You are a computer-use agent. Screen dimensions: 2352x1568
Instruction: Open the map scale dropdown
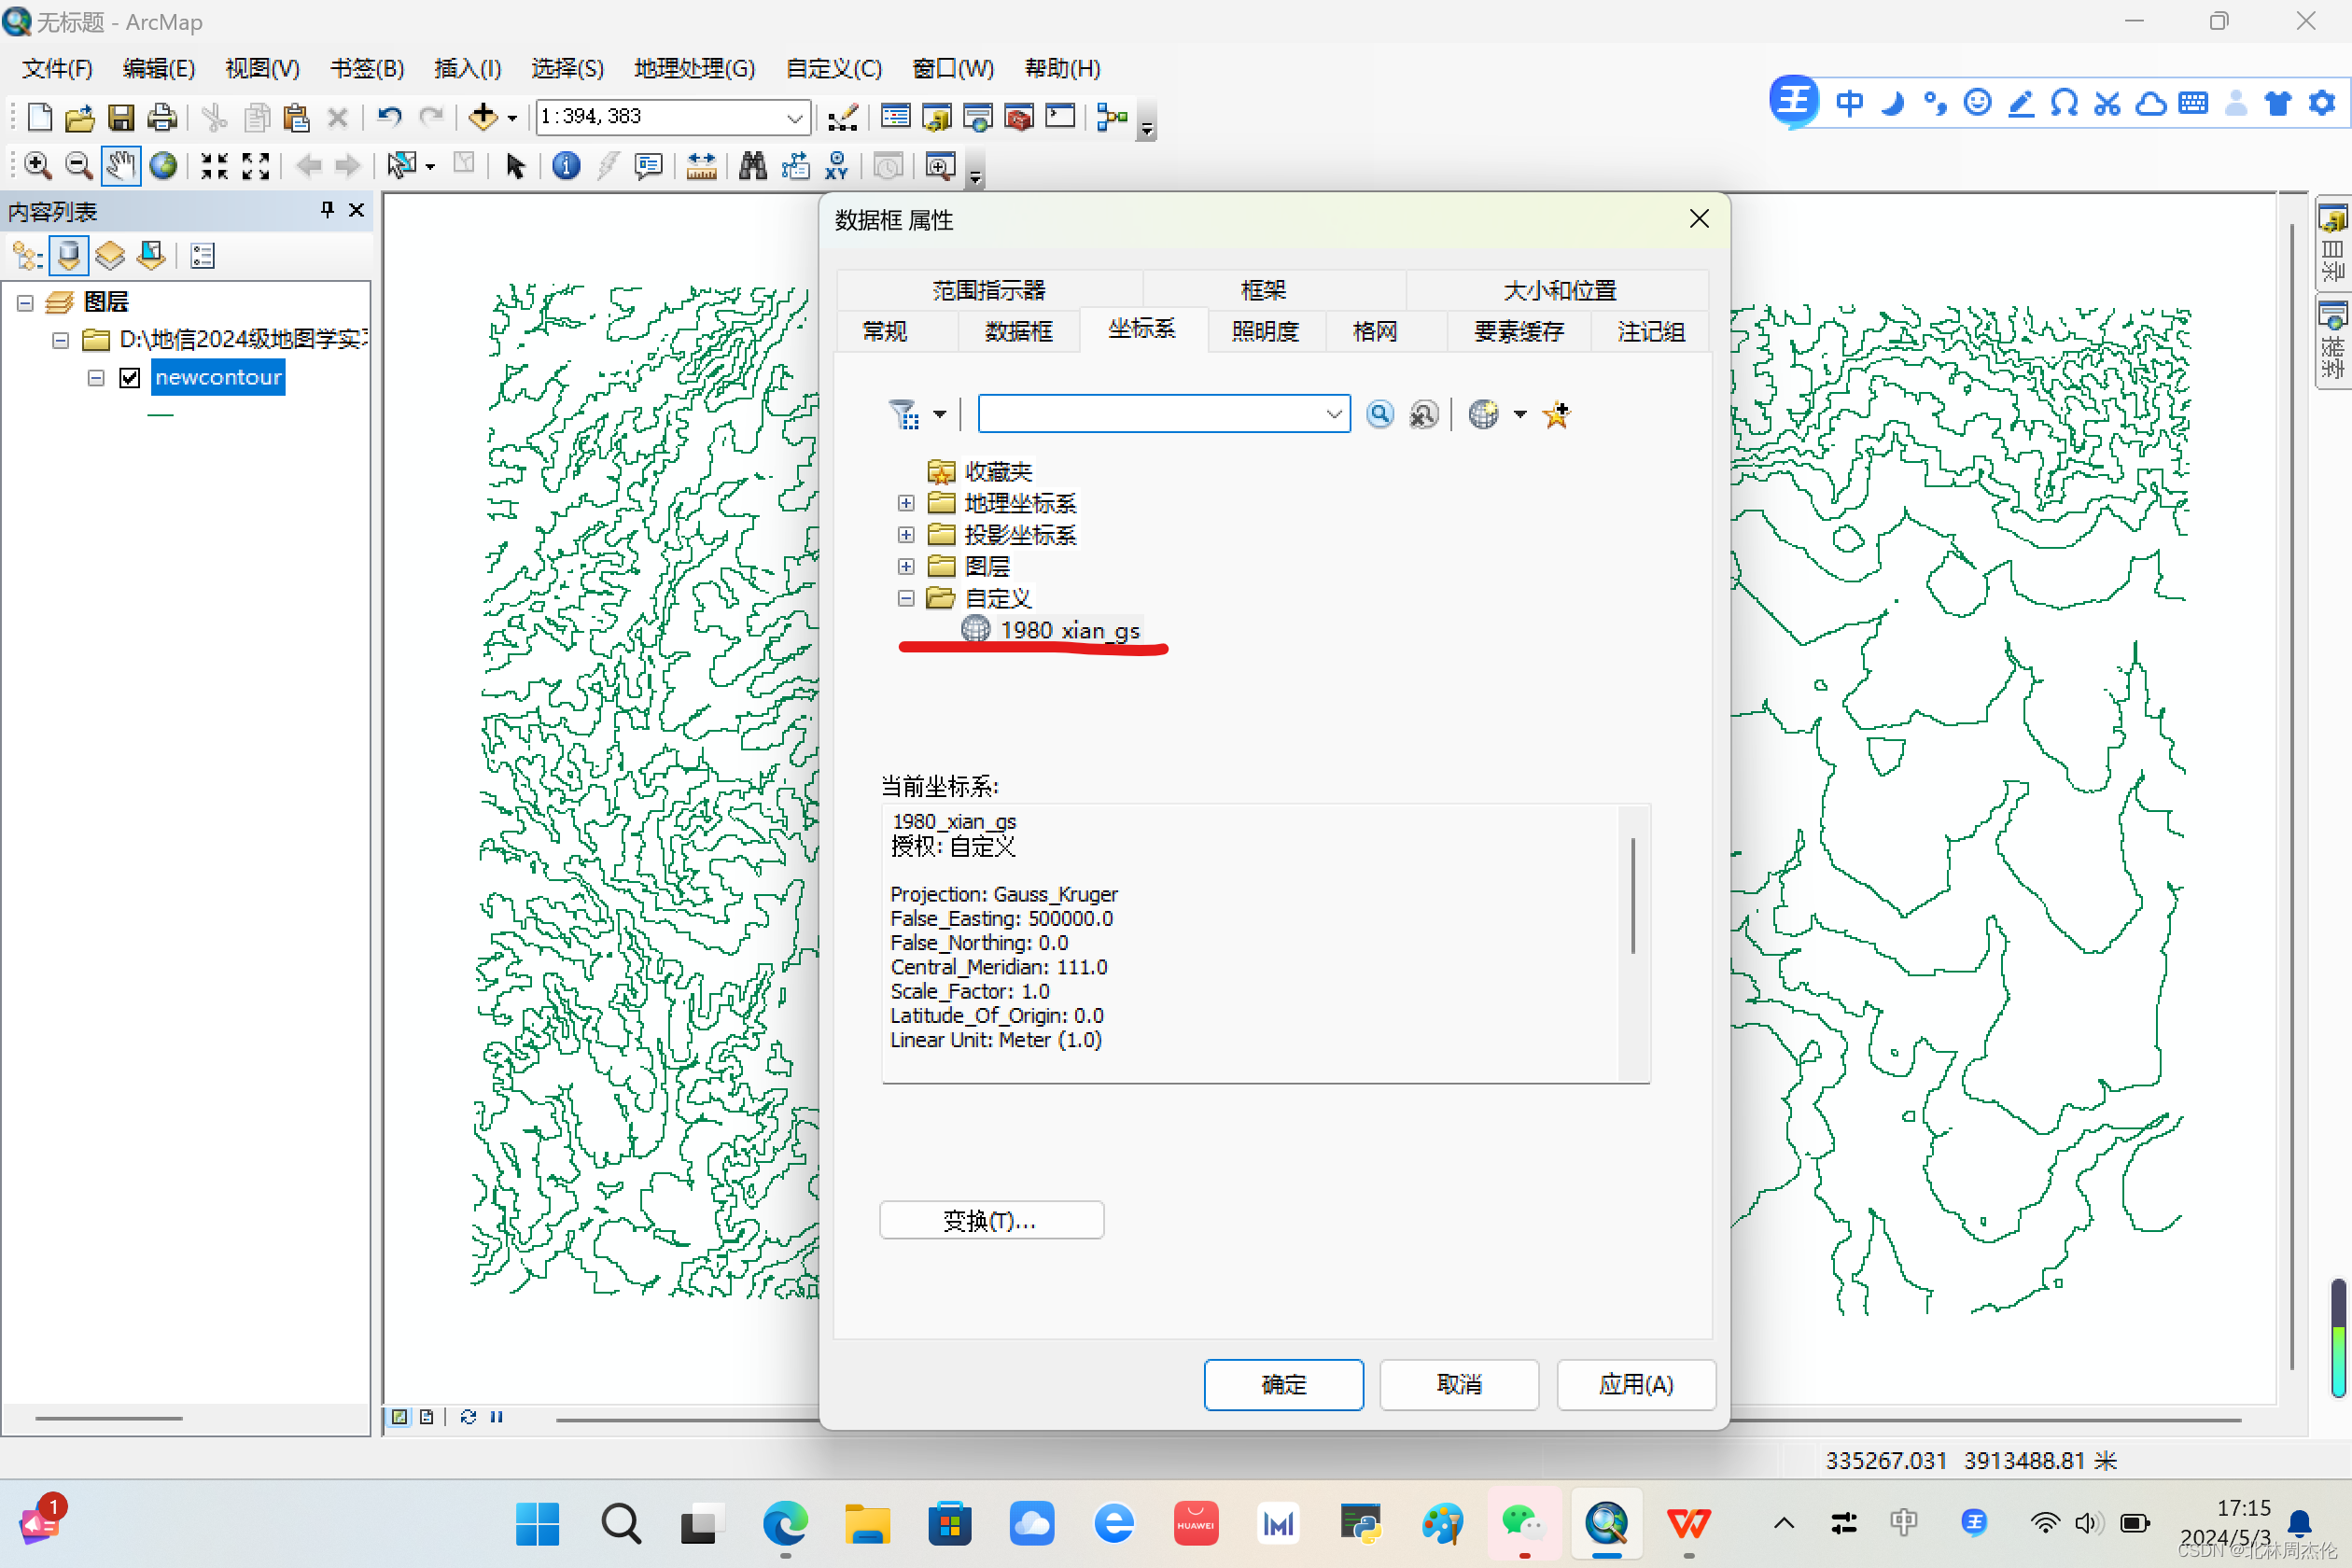pos(795,117)
